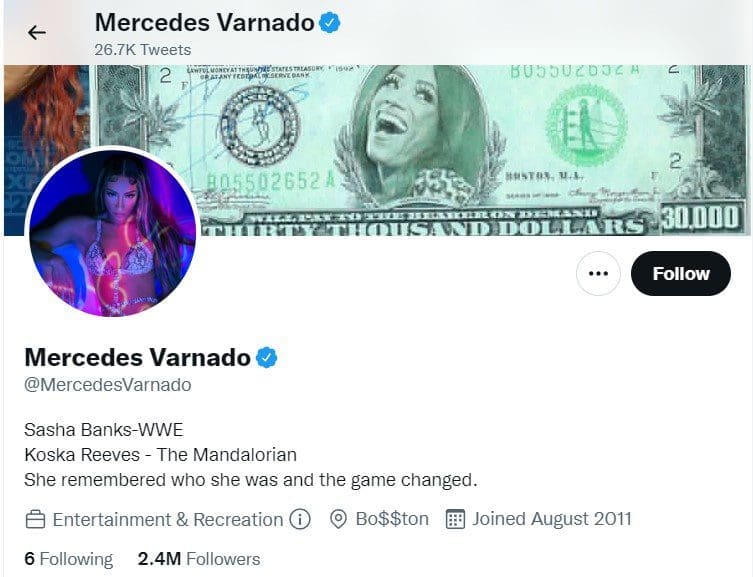Open the circular profile picture

pos(112,233)
